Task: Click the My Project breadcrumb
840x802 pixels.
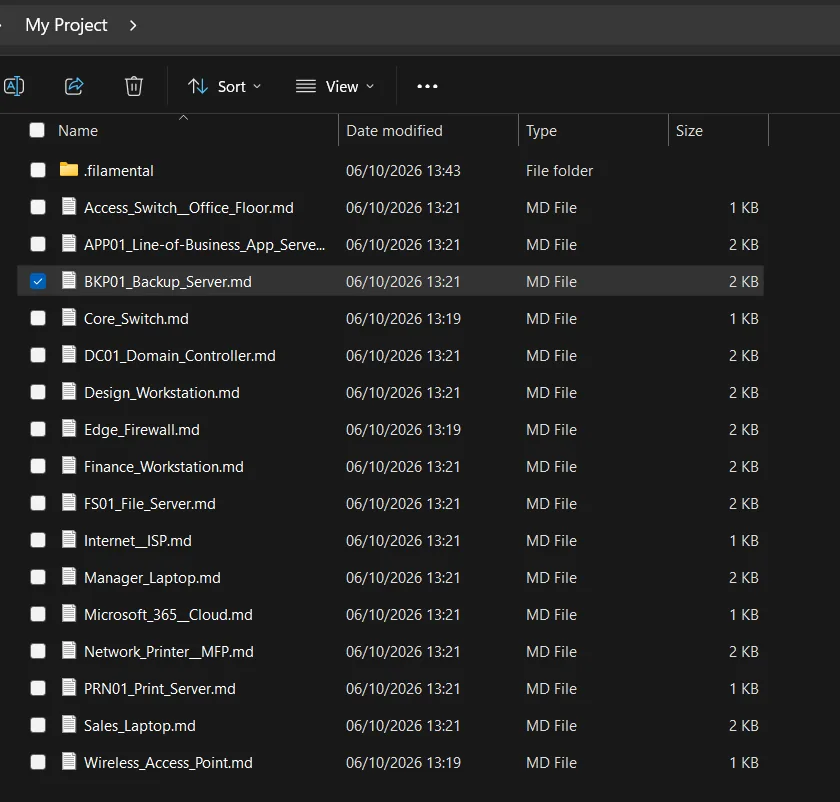Action: click(66, 25)
